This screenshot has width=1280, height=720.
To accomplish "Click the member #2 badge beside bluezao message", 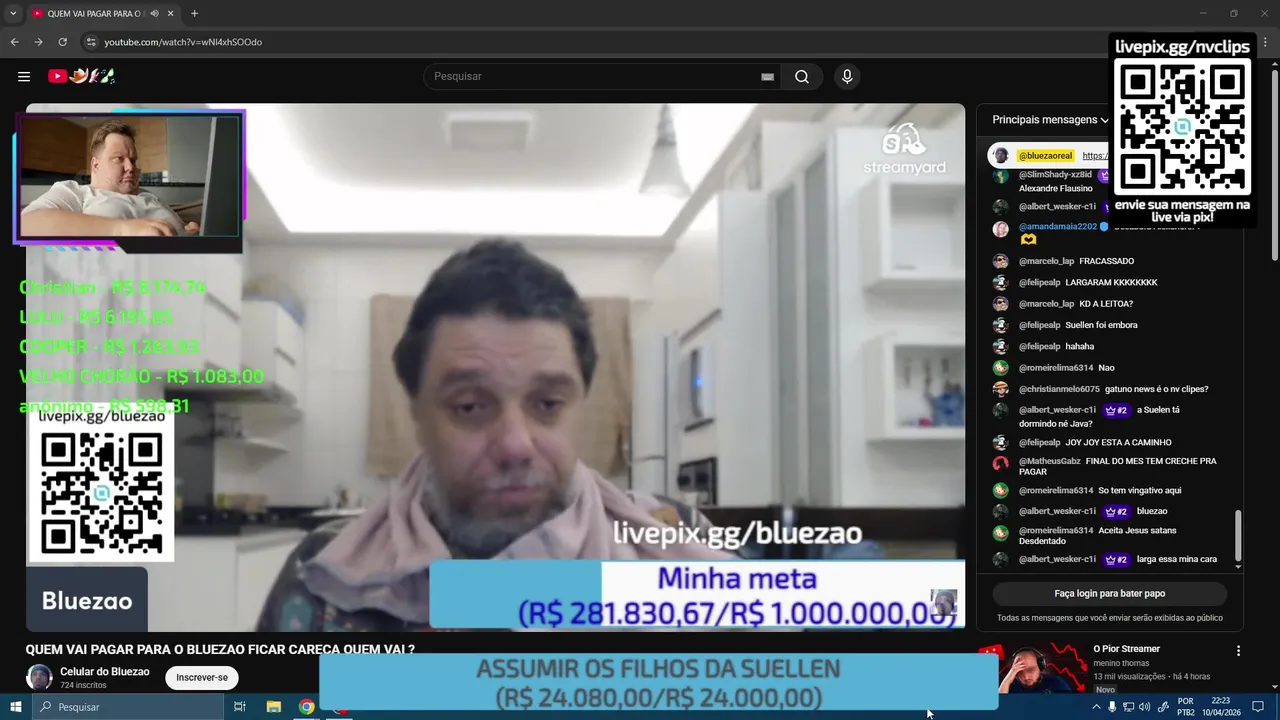I will click(1116, 511).
